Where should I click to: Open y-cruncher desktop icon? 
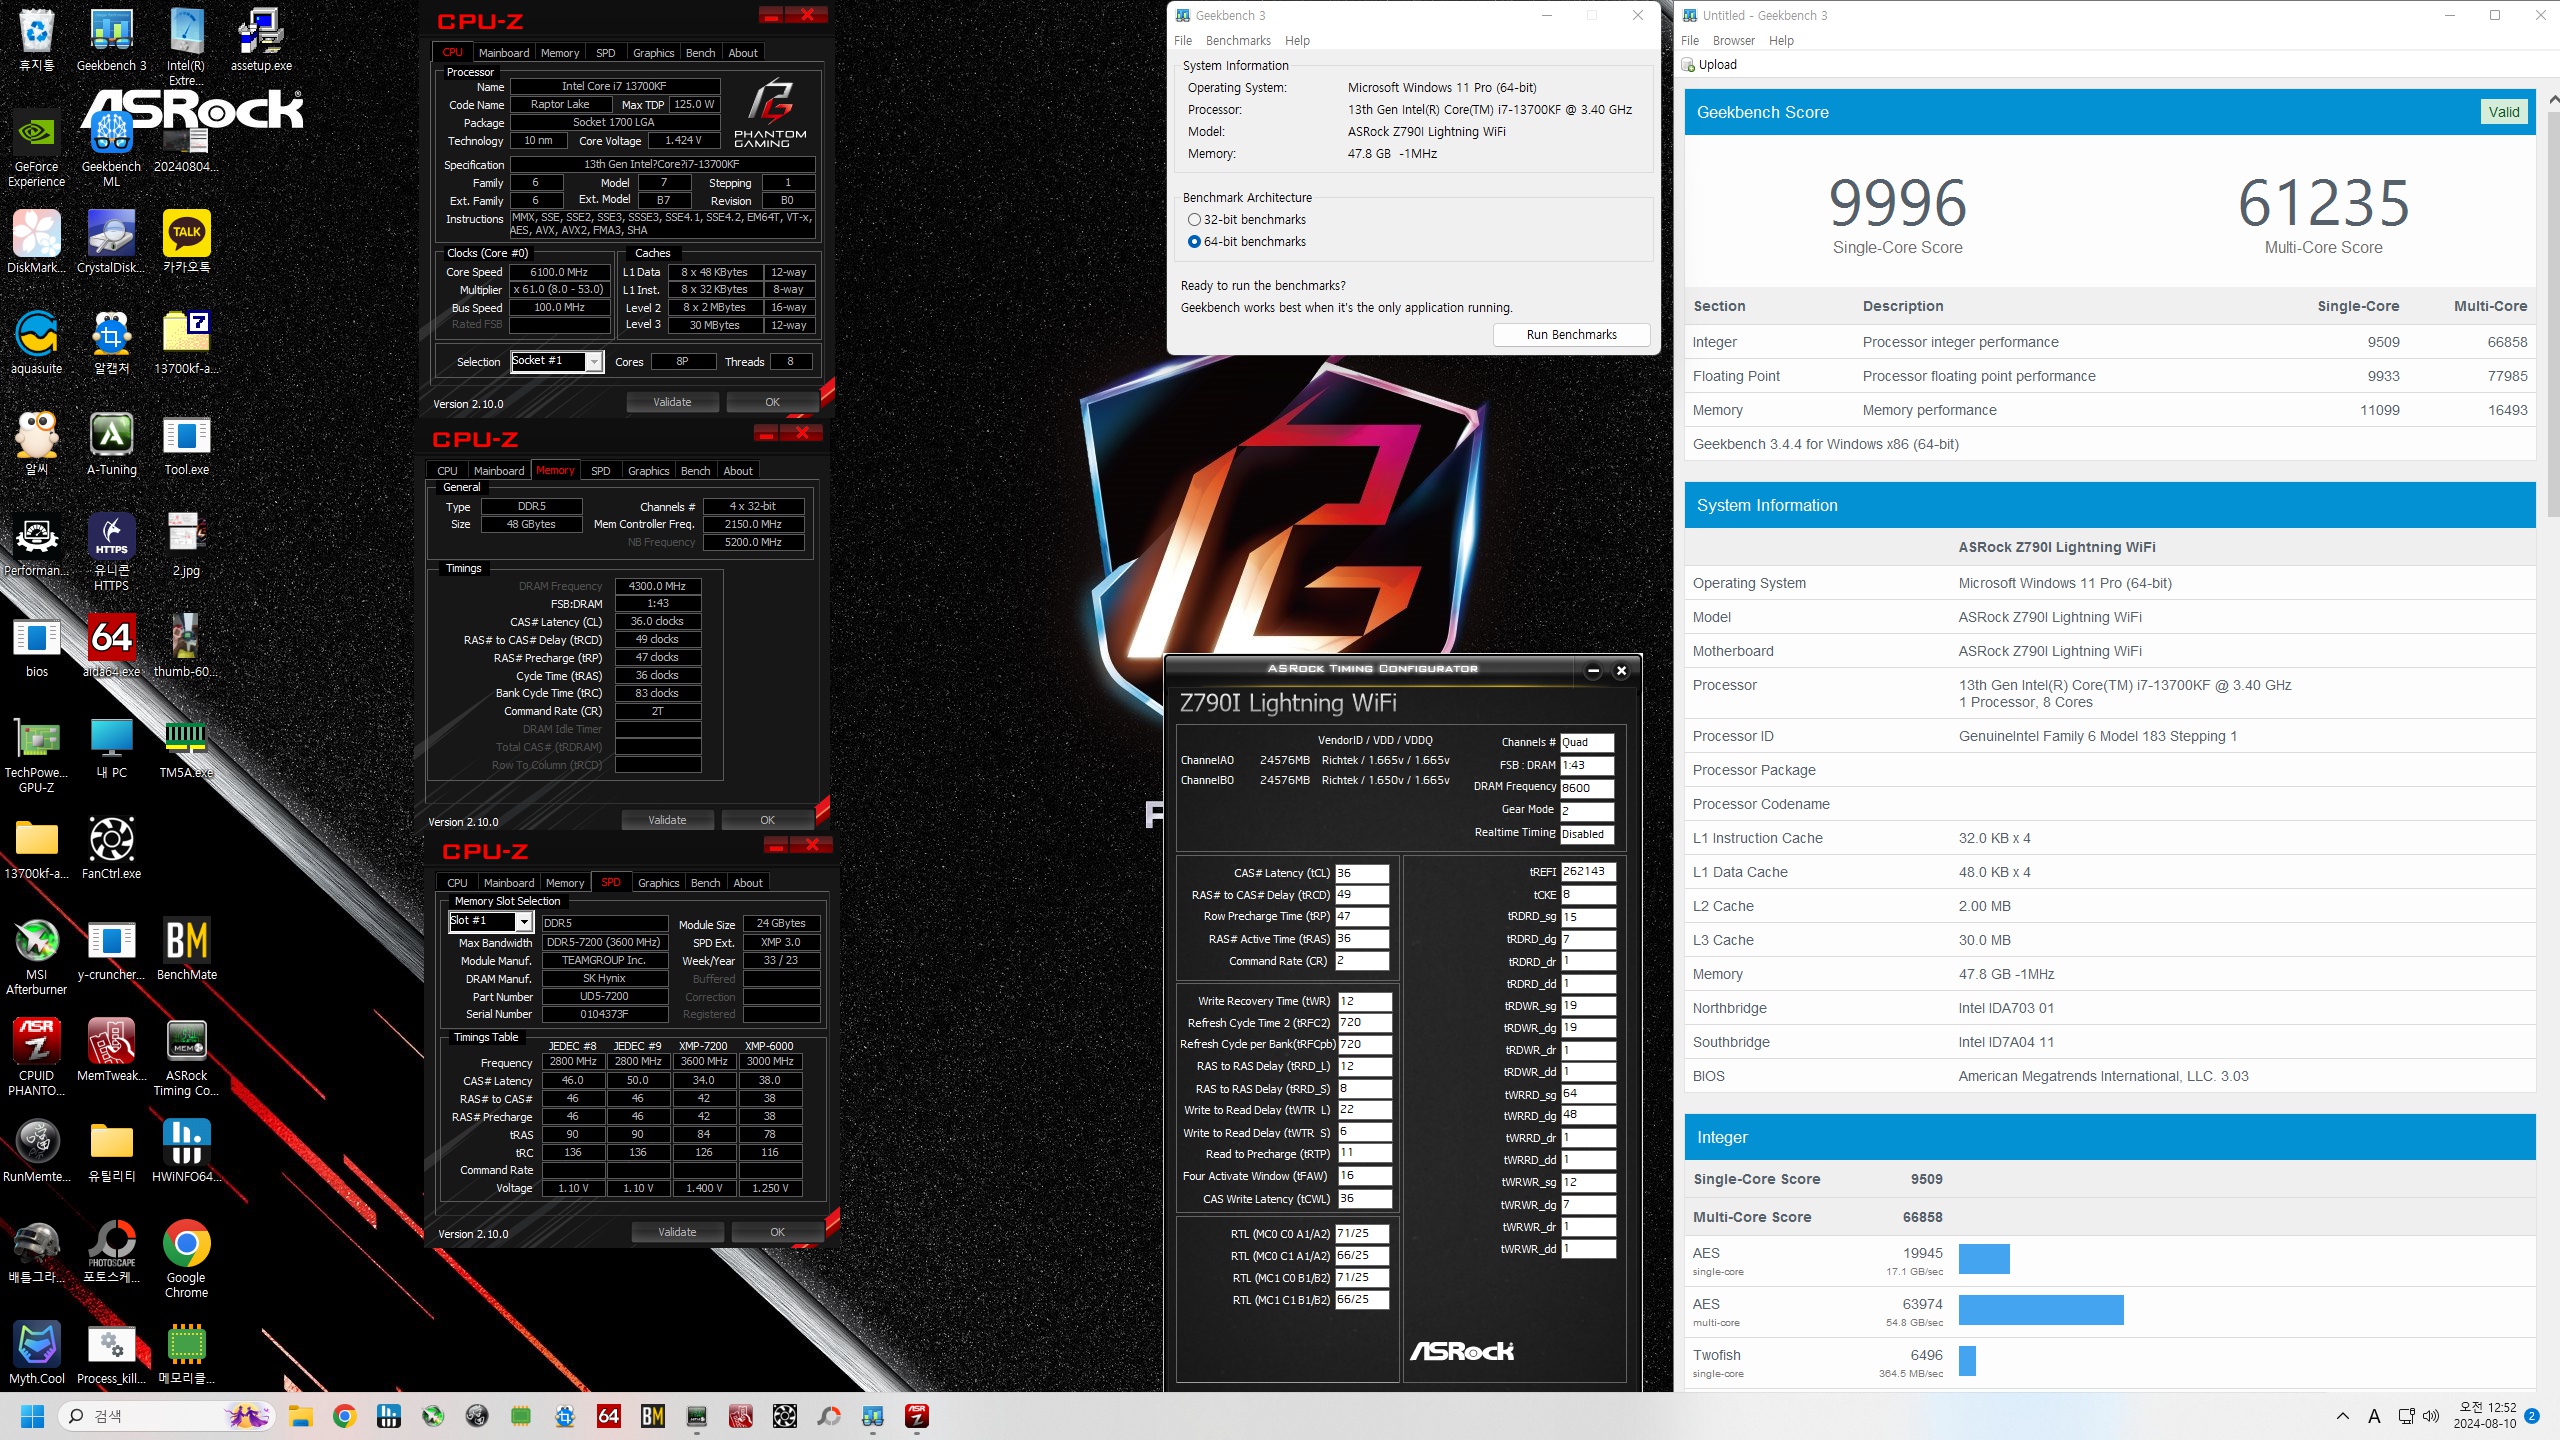click(x=111, y=950)
